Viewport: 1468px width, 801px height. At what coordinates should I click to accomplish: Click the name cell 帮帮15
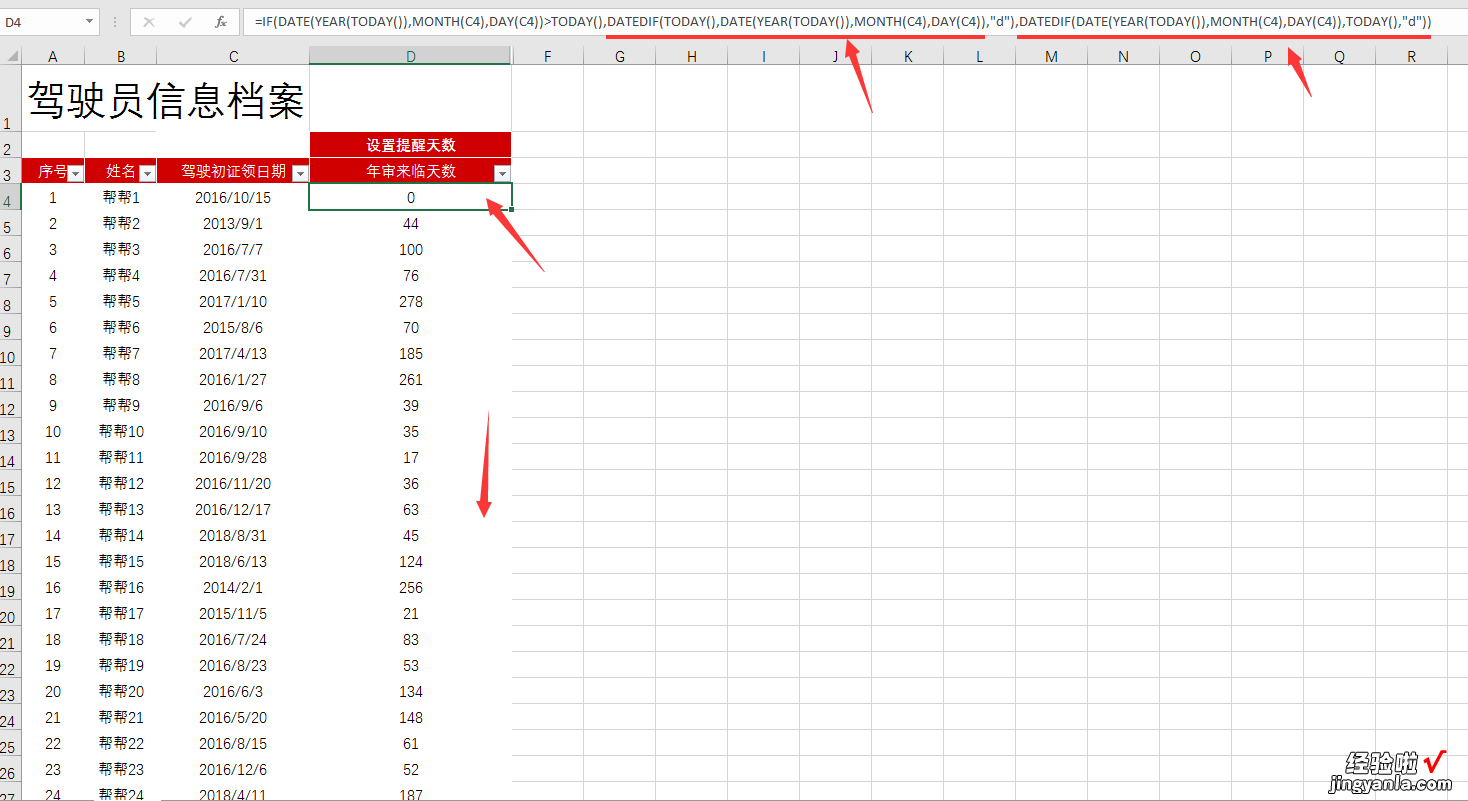click(x=121, y=562)
